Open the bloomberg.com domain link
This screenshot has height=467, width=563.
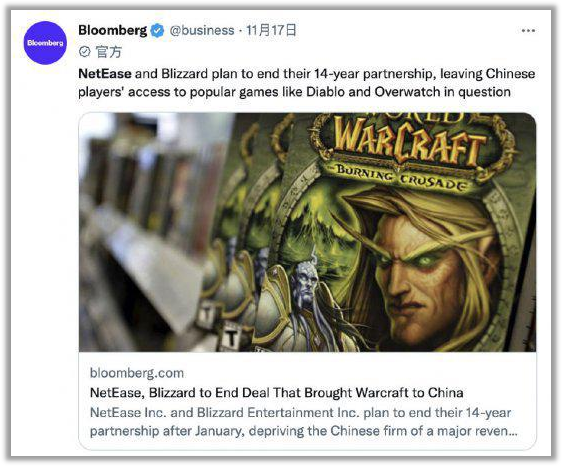pyautogui.click(x=137, y=373)
